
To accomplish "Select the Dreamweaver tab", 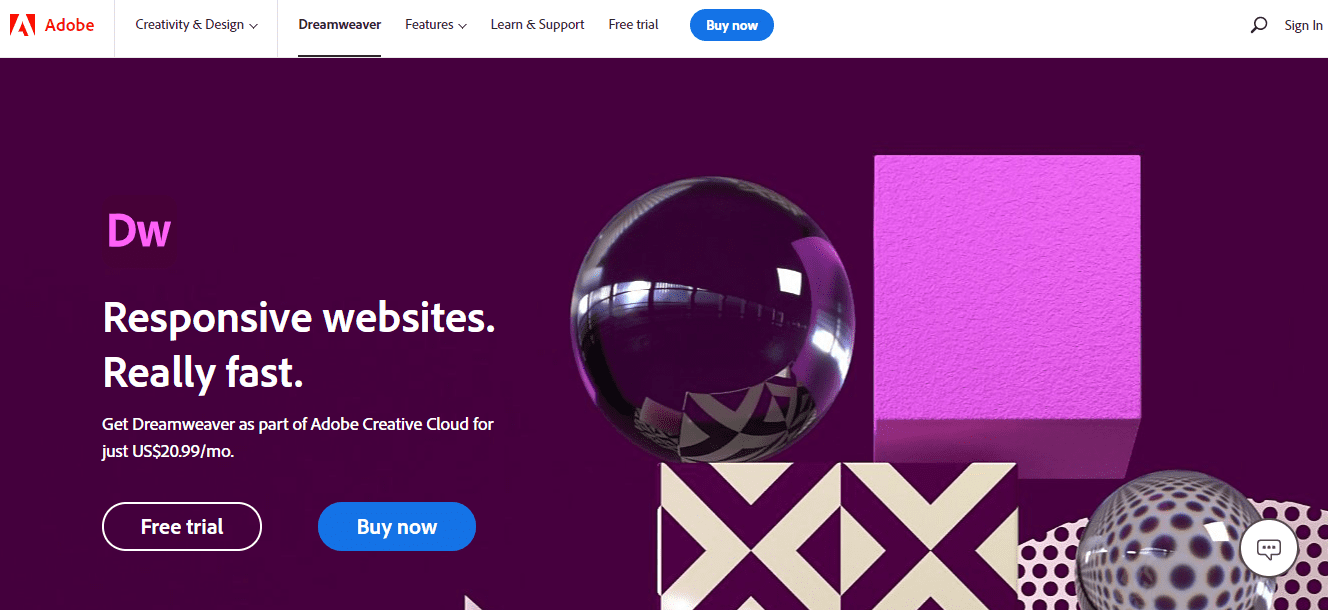I will (x=340, y=25).
